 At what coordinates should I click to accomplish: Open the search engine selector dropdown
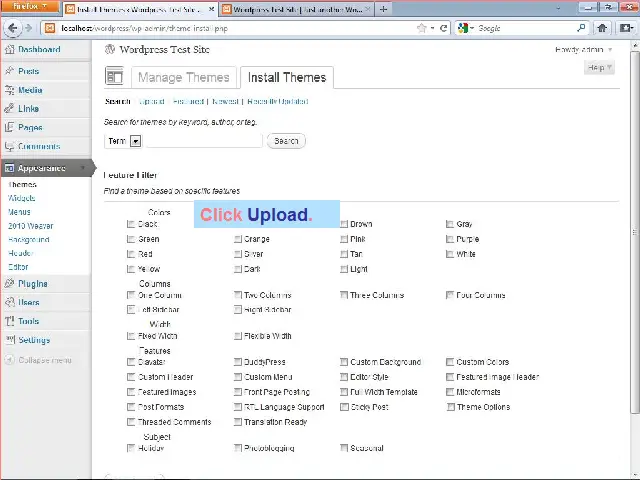coord(466,28)
